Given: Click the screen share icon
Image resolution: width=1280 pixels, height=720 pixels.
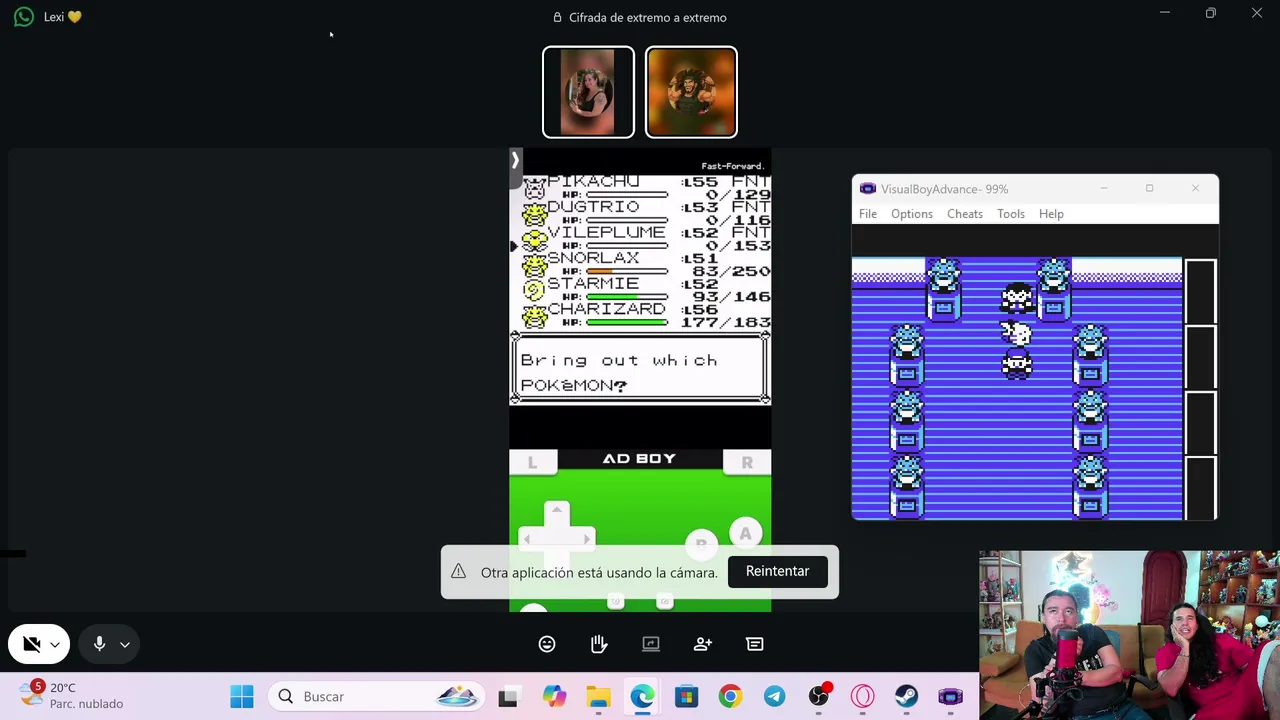Looking at the screenshot, I should point(651,645).
